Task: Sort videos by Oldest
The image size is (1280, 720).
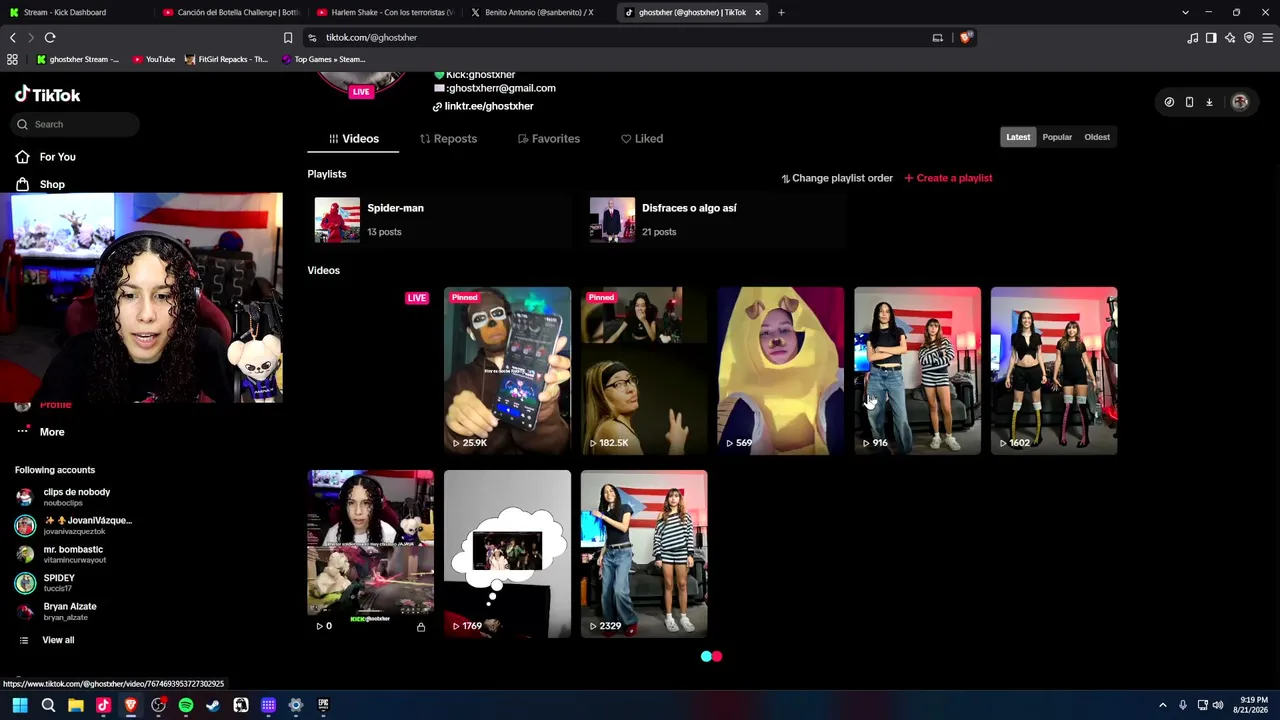Action: point(1097,137)
